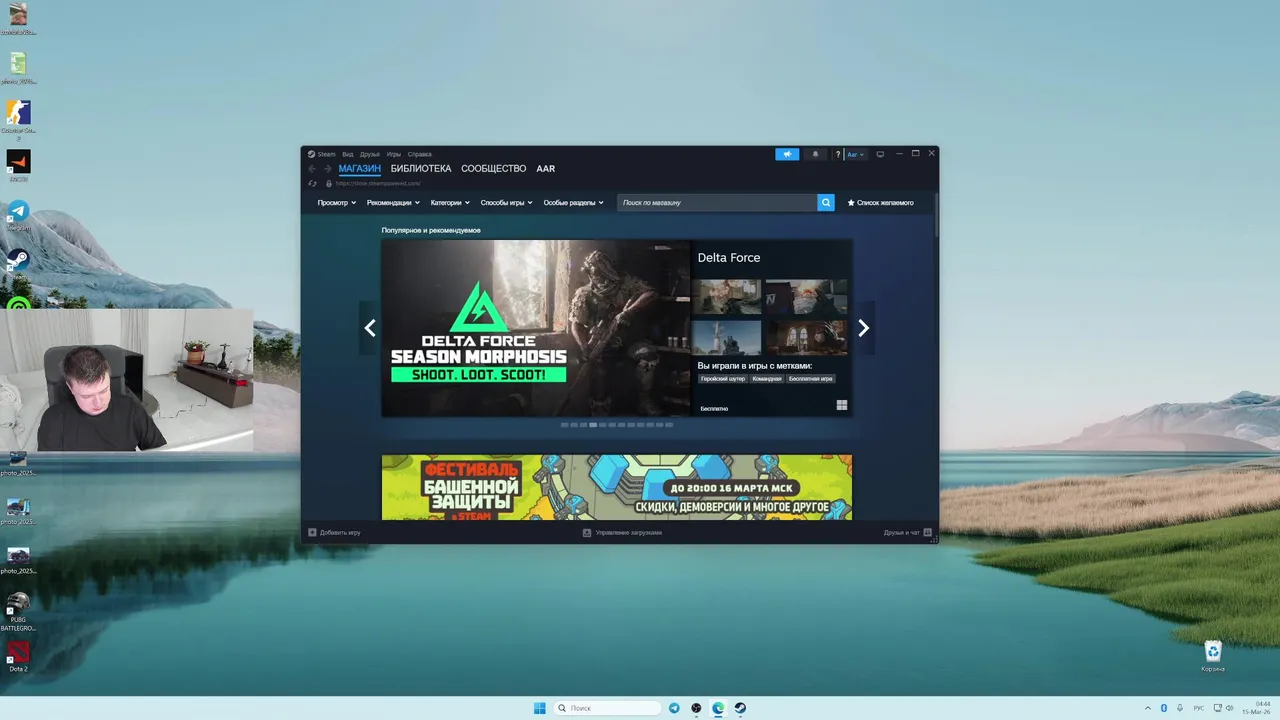Open the Друзья menu

coord(370,154)
